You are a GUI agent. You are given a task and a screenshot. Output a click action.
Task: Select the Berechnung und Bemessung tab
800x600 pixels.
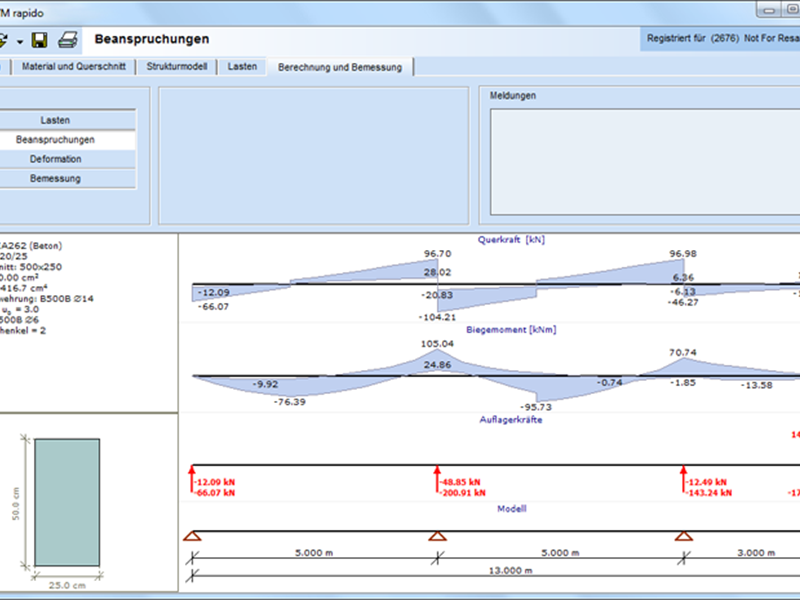[340, 67]
